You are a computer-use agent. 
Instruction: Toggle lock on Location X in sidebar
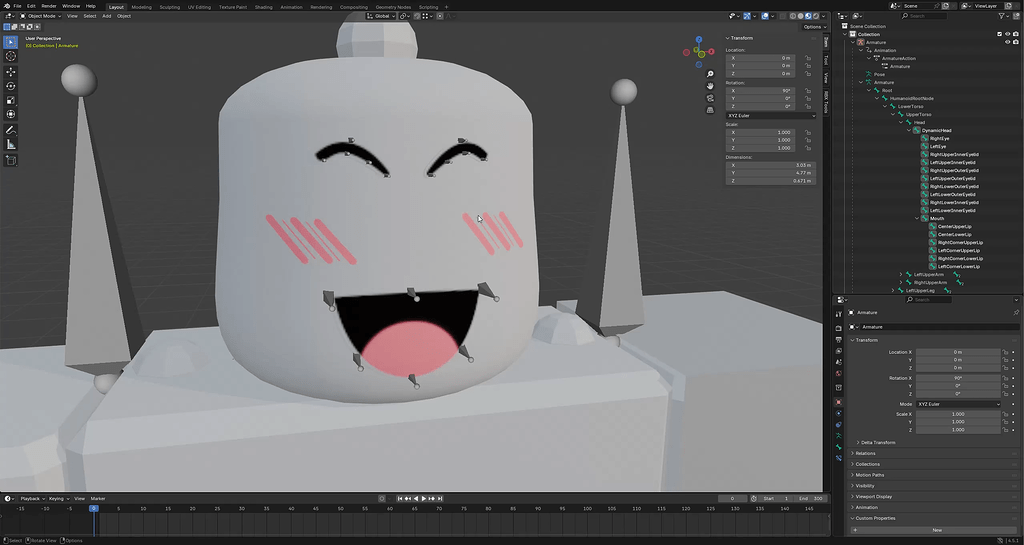pyautogui.click(x=808, y=58)
